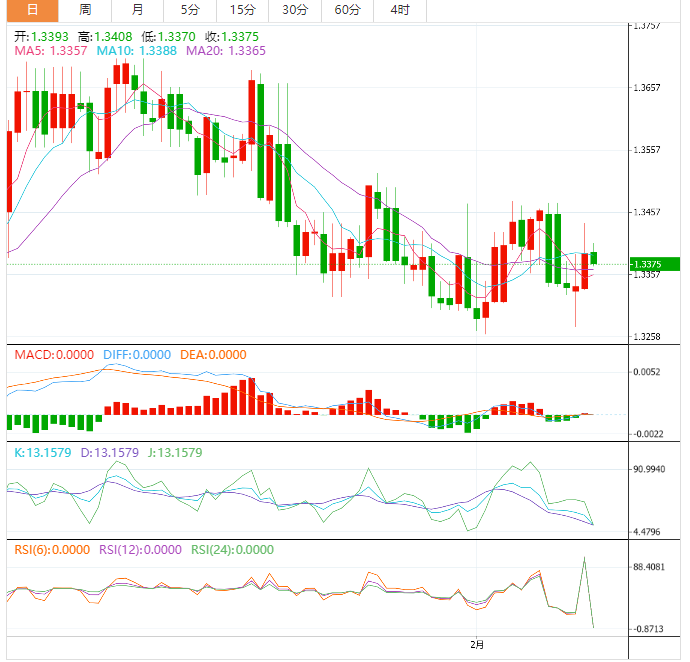
Task: Click the 4.4796 KDJ axis label
Action: (647, 532)
